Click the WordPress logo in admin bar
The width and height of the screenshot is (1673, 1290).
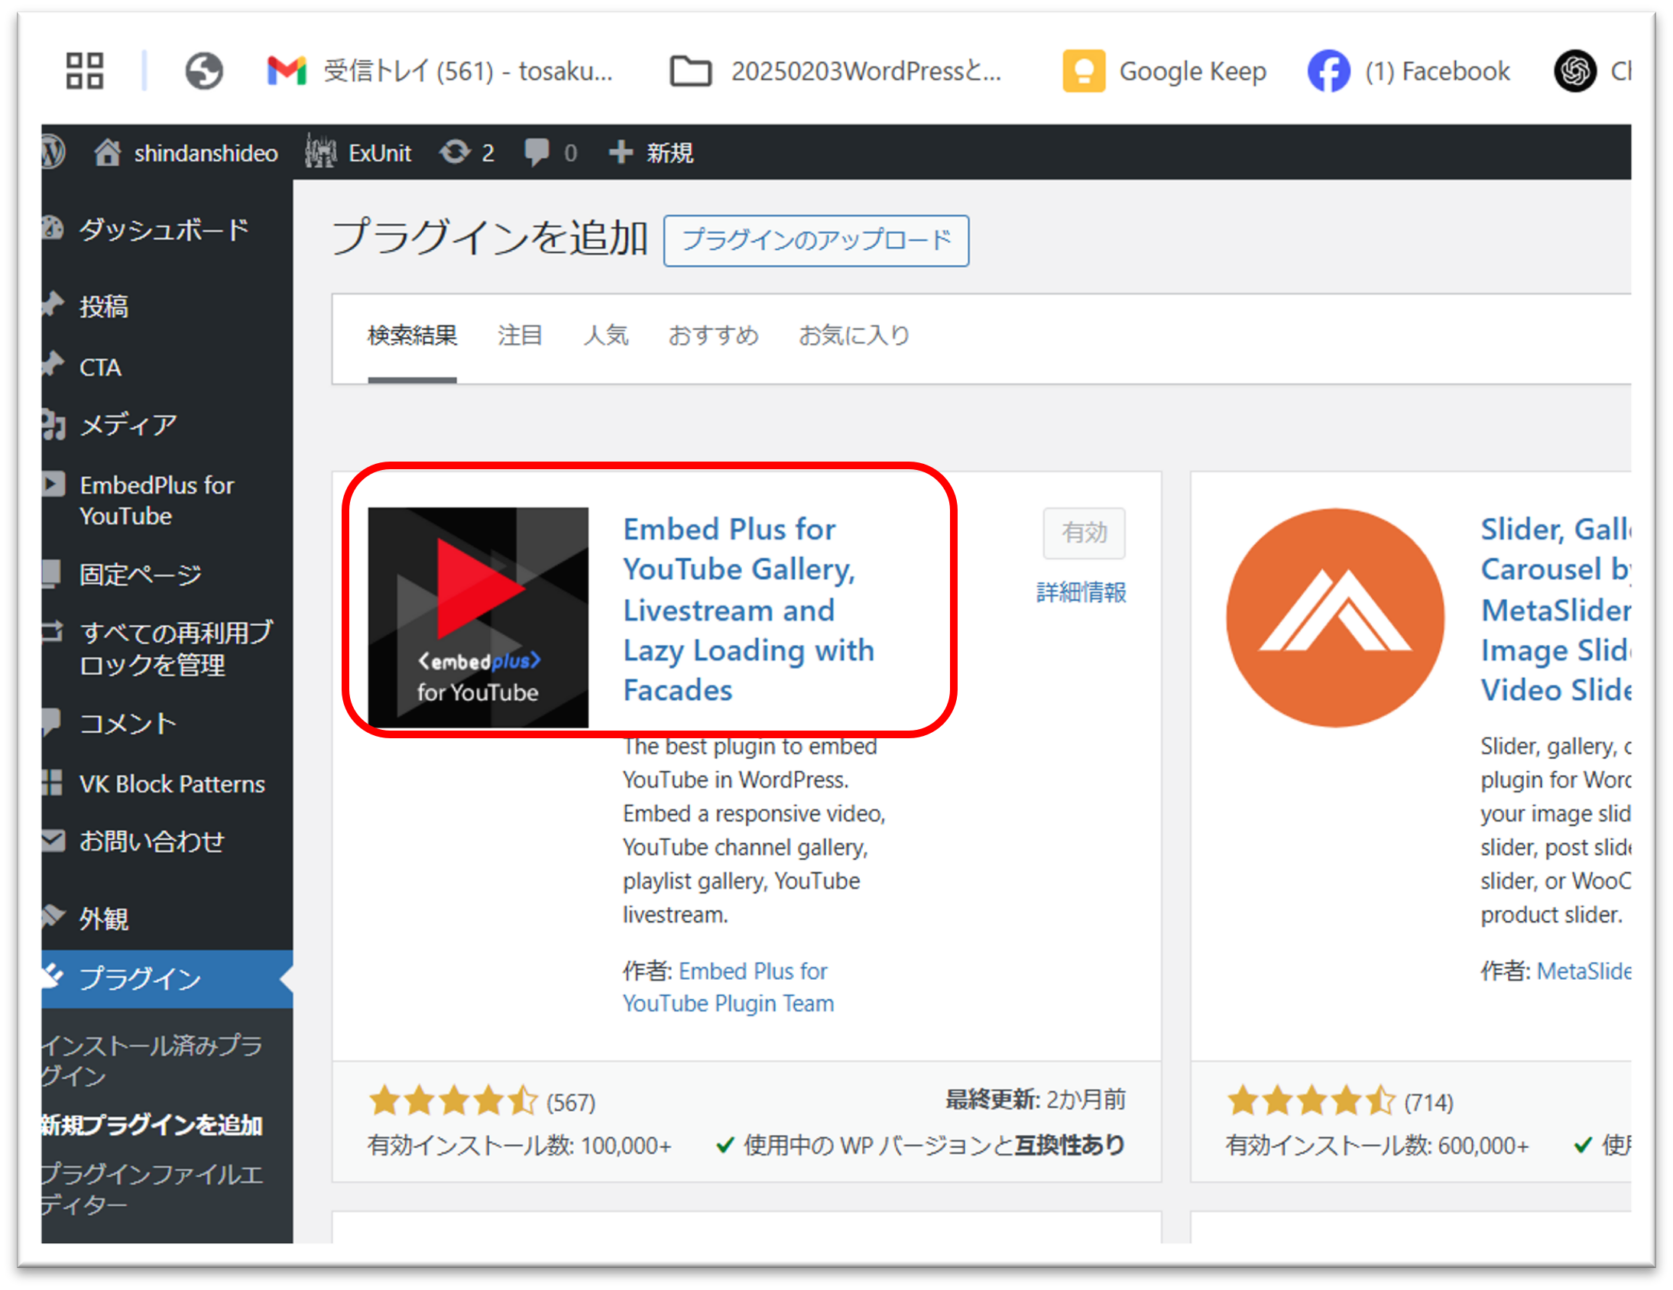click(53, 152)
